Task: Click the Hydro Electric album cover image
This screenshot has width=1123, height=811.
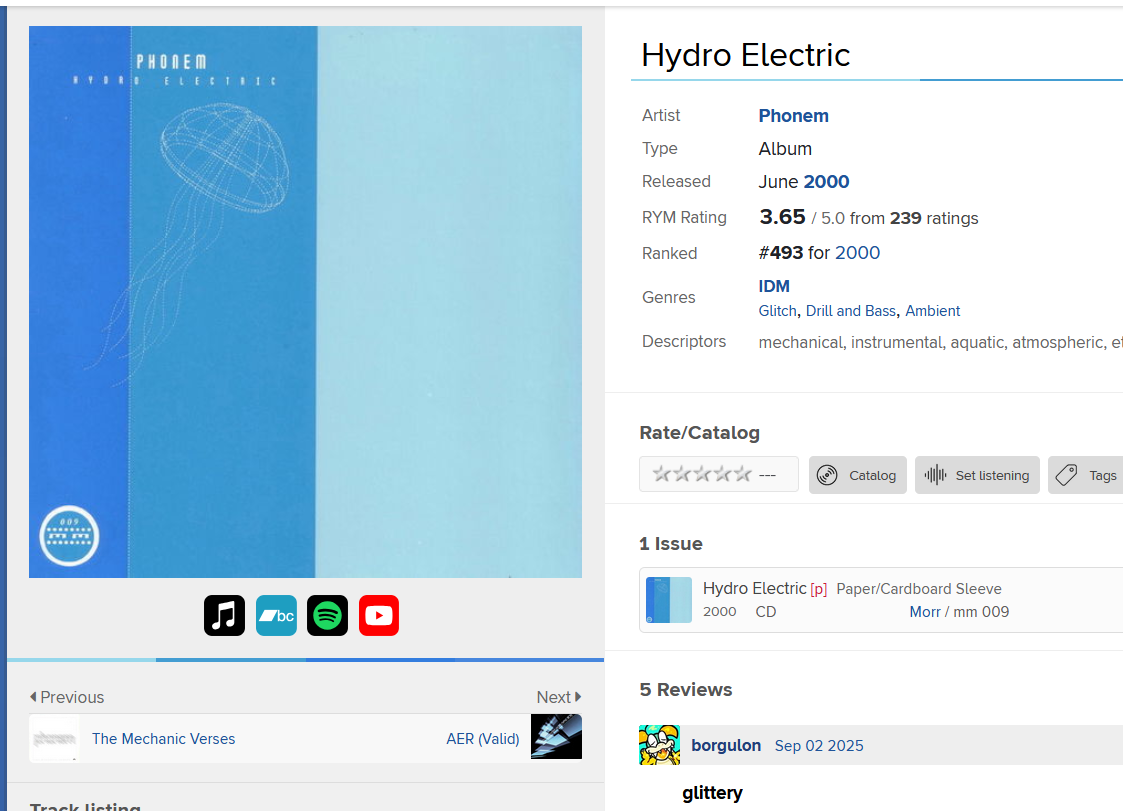Action: 305,302
